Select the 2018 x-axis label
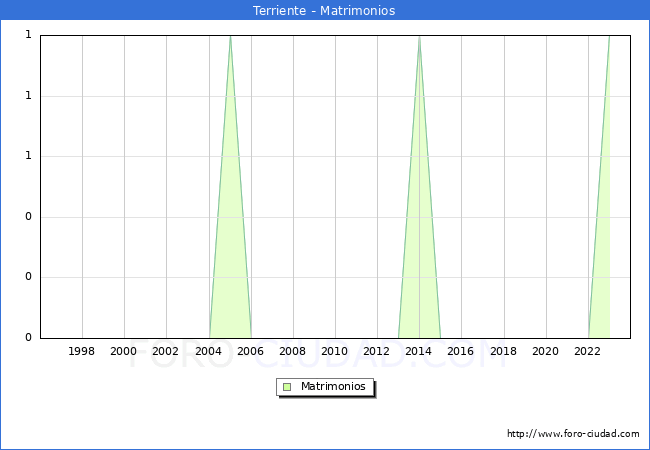The height and width of the screenshot is (450, 650). 503,351
